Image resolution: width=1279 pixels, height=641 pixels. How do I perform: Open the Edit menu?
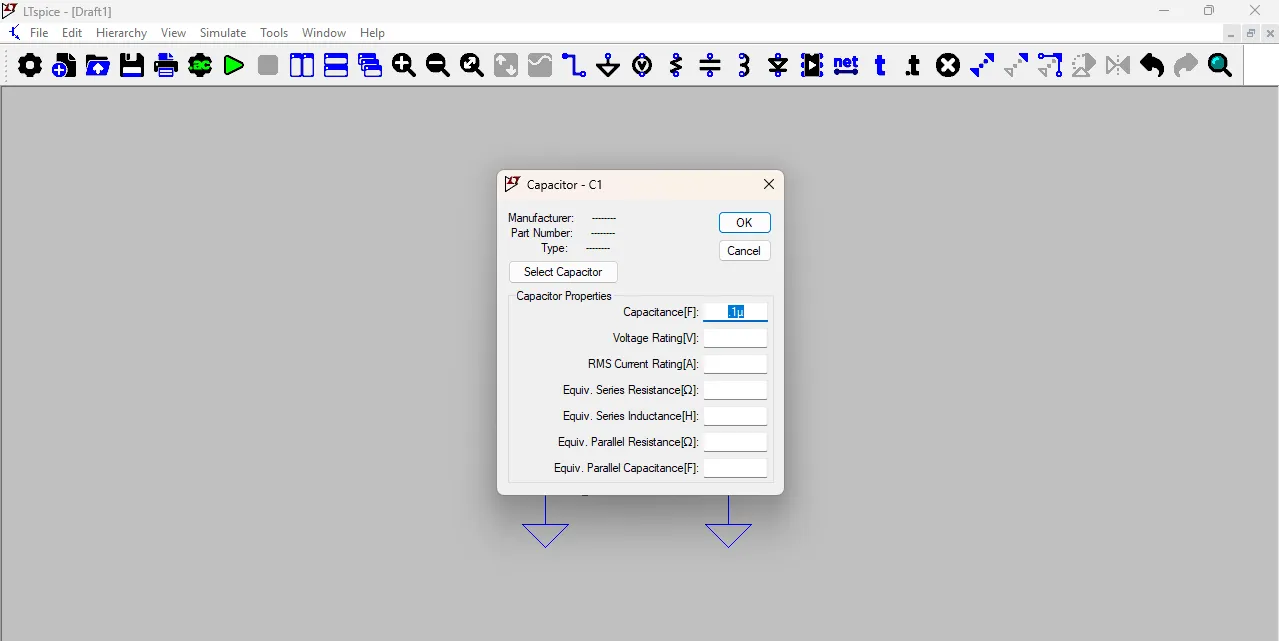coord(72,33)
